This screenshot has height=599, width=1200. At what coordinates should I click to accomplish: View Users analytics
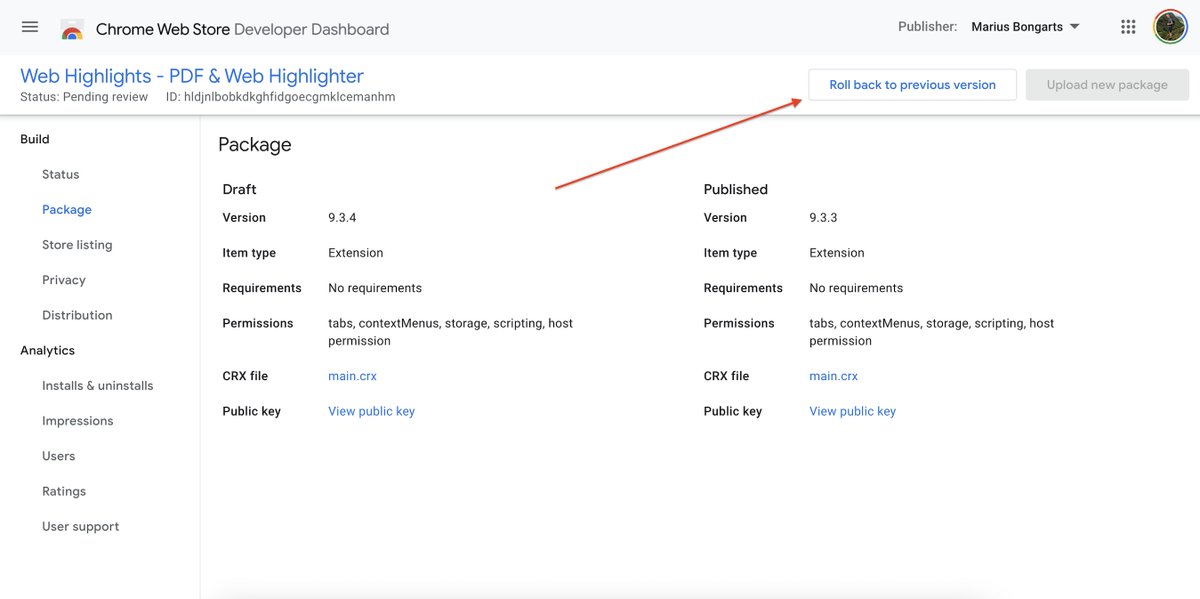59,456
